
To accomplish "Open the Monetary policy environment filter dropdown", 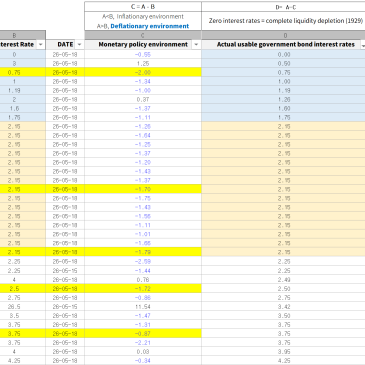I will tap(196, 44).
